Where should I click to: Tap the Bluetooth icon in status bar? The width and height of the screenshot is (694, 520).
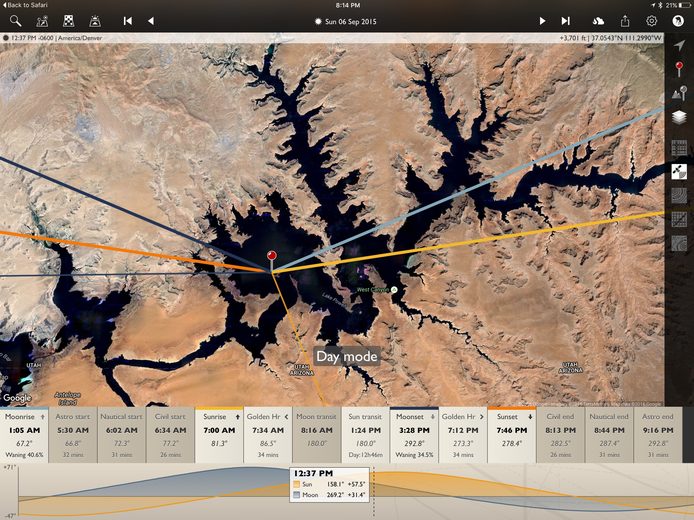661,5
